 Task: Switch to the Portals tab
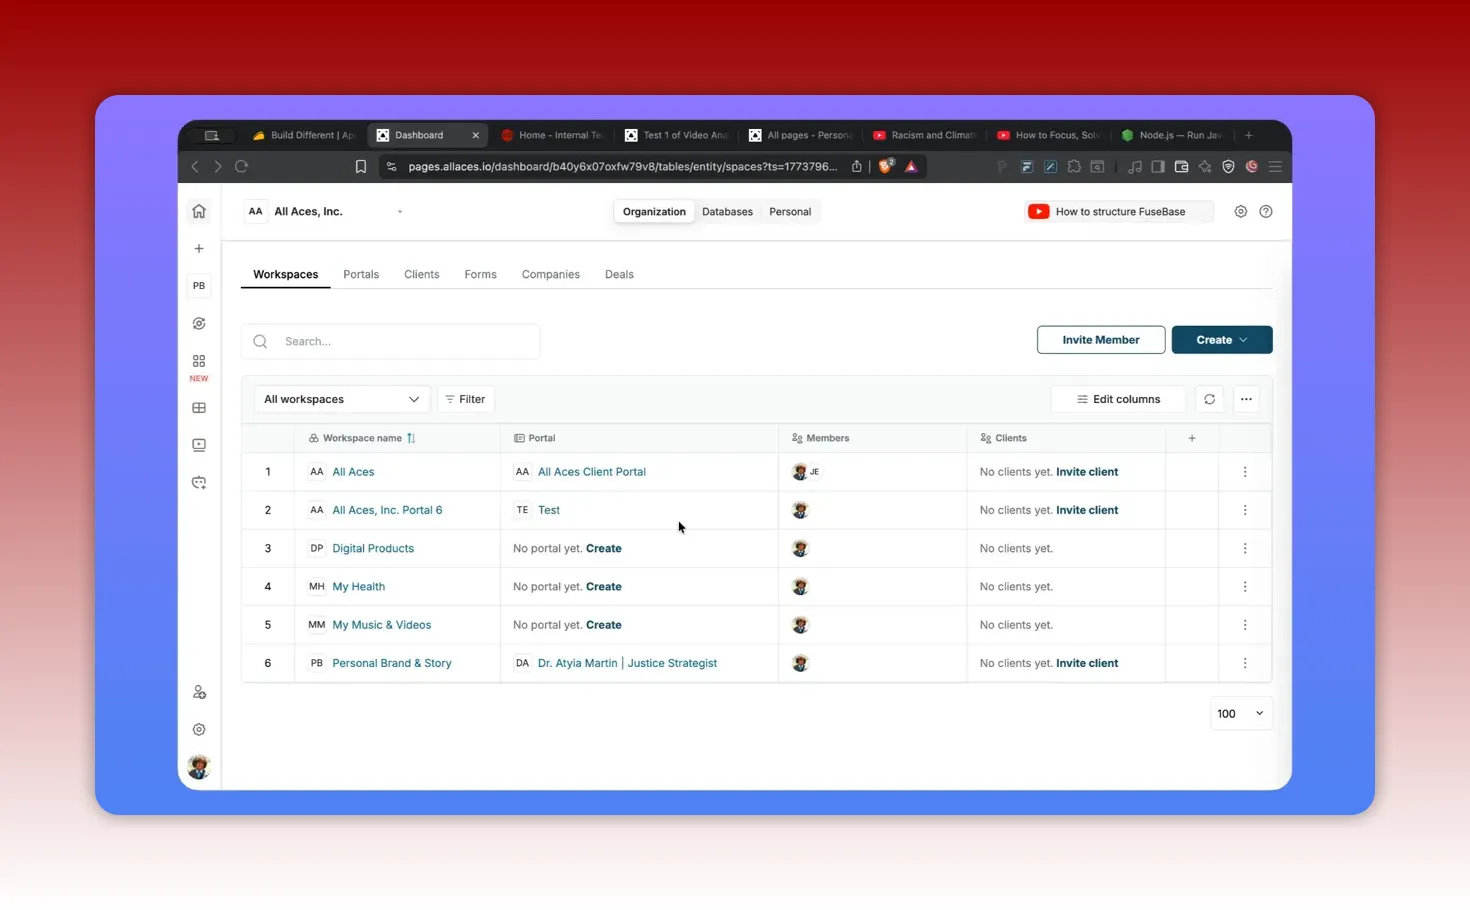361,274
